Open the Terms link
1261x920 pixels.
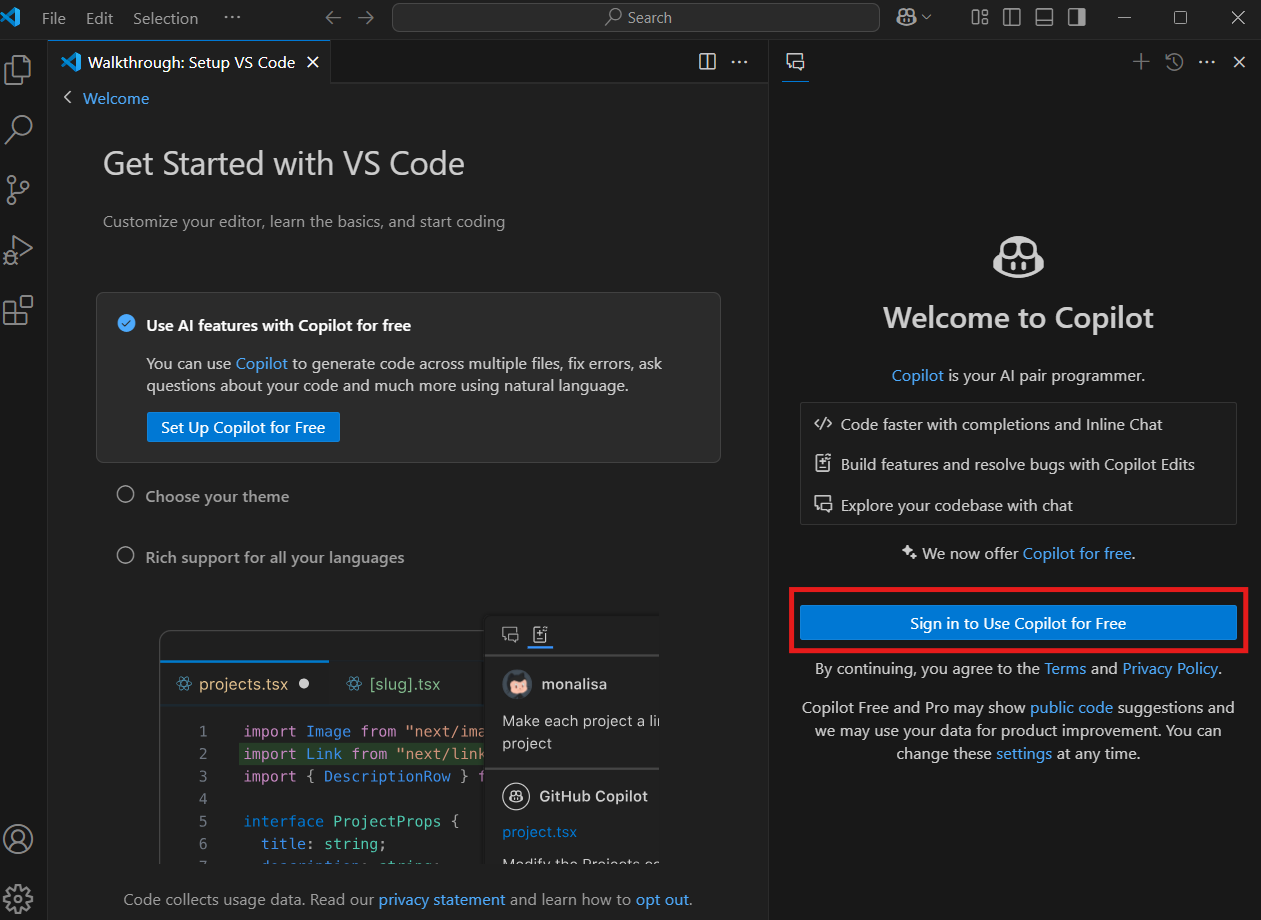(x=1065, y=668)
